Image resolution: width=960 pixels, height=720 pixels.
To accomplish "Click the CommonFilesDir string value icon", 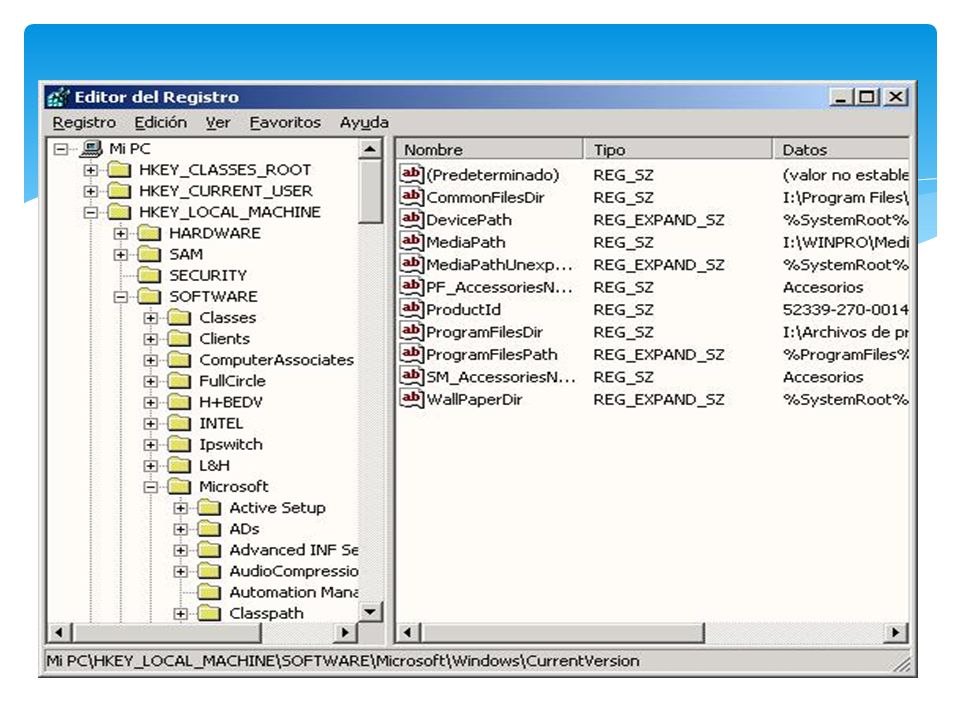I will [411, 197].
